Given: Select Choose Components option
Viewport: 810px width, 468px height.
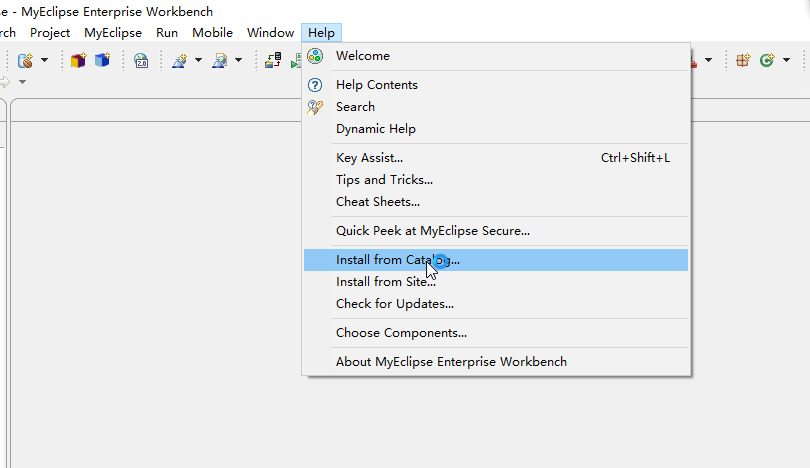Looking at the screenshot, I should pos(401,333).
